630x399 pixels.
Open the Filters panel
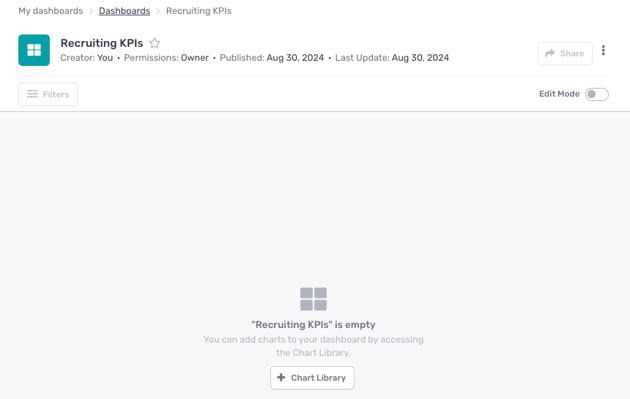click(48, 94)
